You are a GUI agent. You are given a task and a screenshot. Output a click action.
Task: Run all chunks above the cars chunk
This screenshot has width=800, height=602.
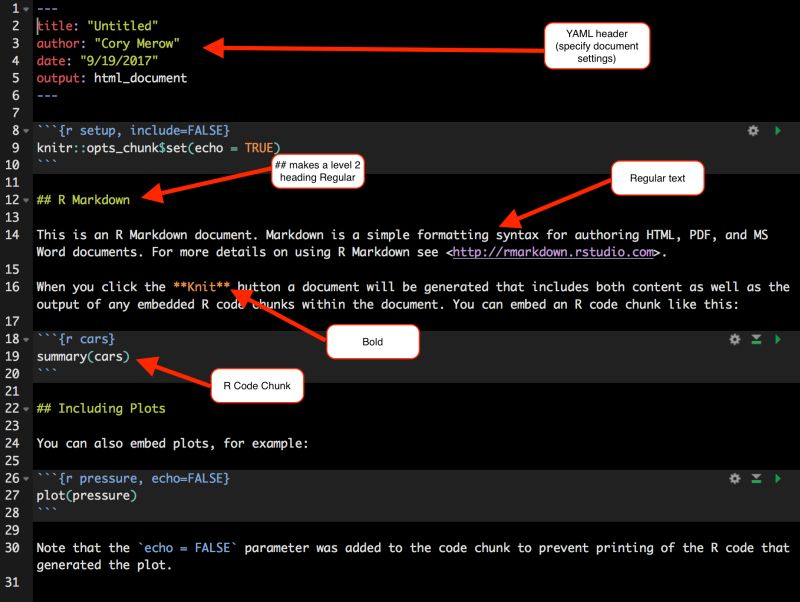(x=755, y=340)
